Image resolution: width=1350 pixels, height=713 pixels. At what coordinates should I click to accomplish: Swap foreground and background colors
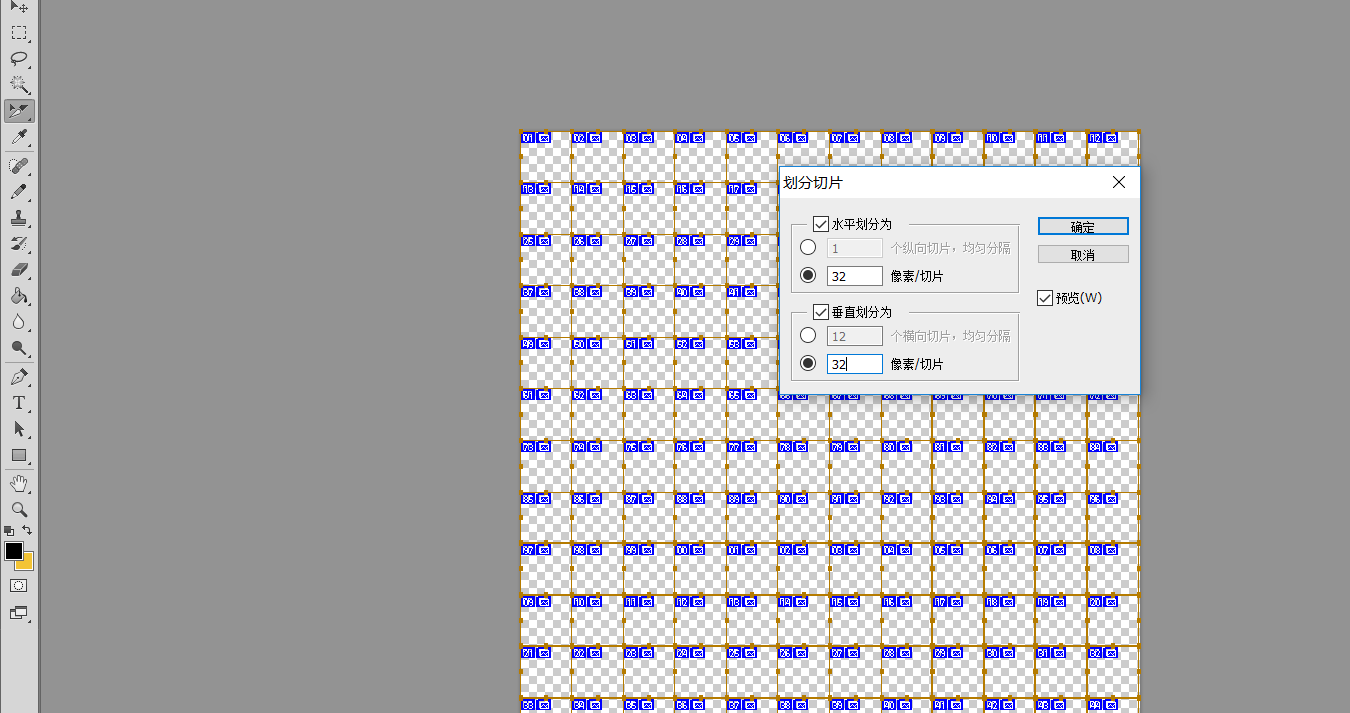27,530
